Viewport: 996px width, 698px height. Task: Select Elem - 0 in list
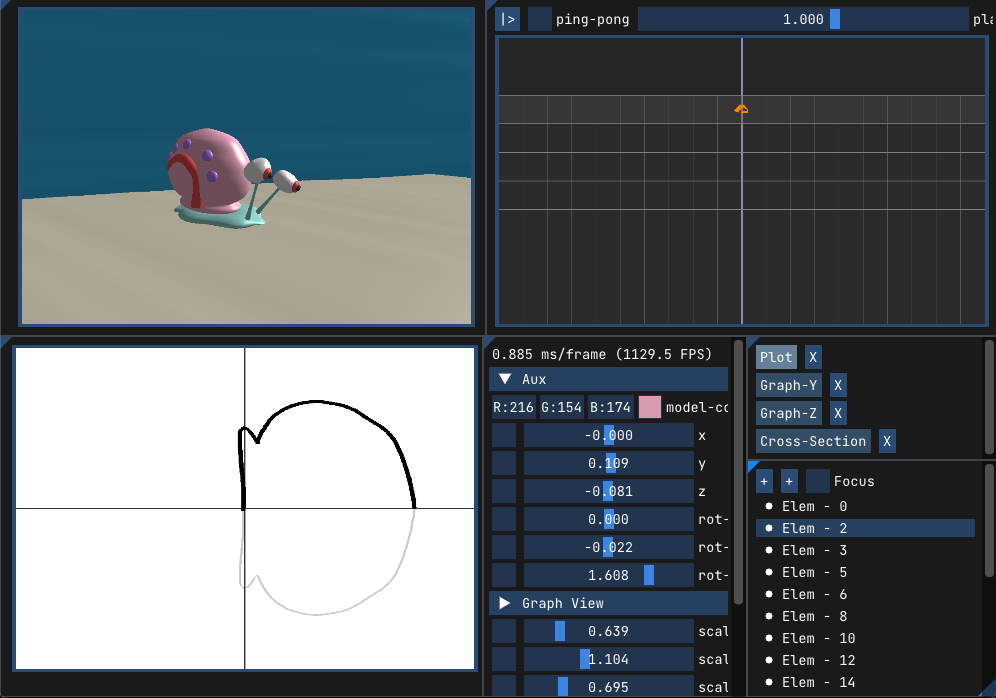[x=865, y=506]
